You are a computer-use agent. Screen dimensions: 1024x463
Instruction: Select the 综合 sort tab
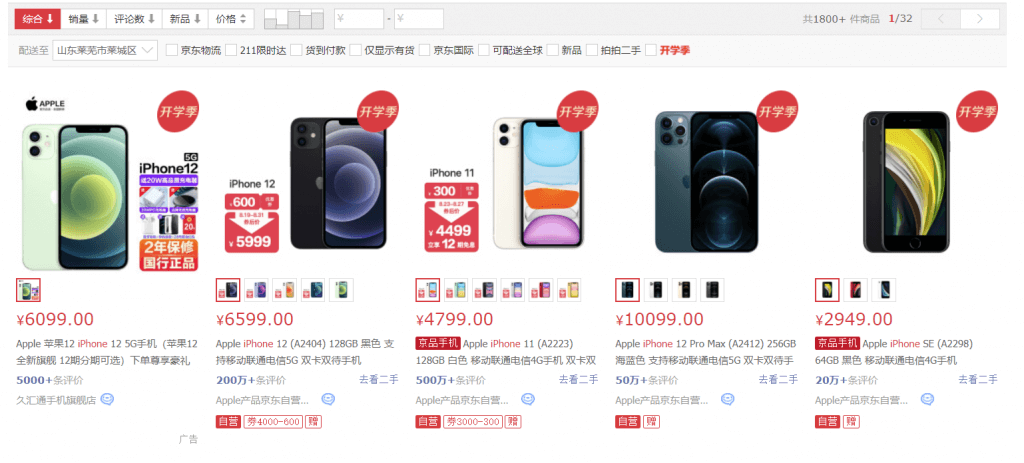click(x=38, y=19)
